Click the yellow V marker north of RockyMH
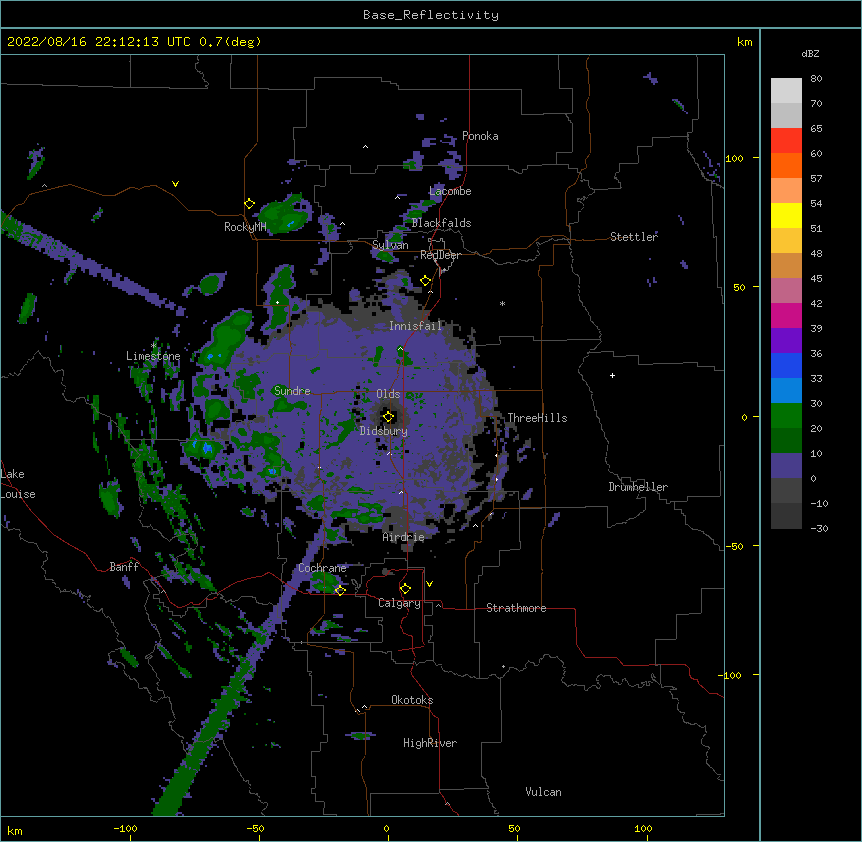The image size is (862, 842). point(175,184)
